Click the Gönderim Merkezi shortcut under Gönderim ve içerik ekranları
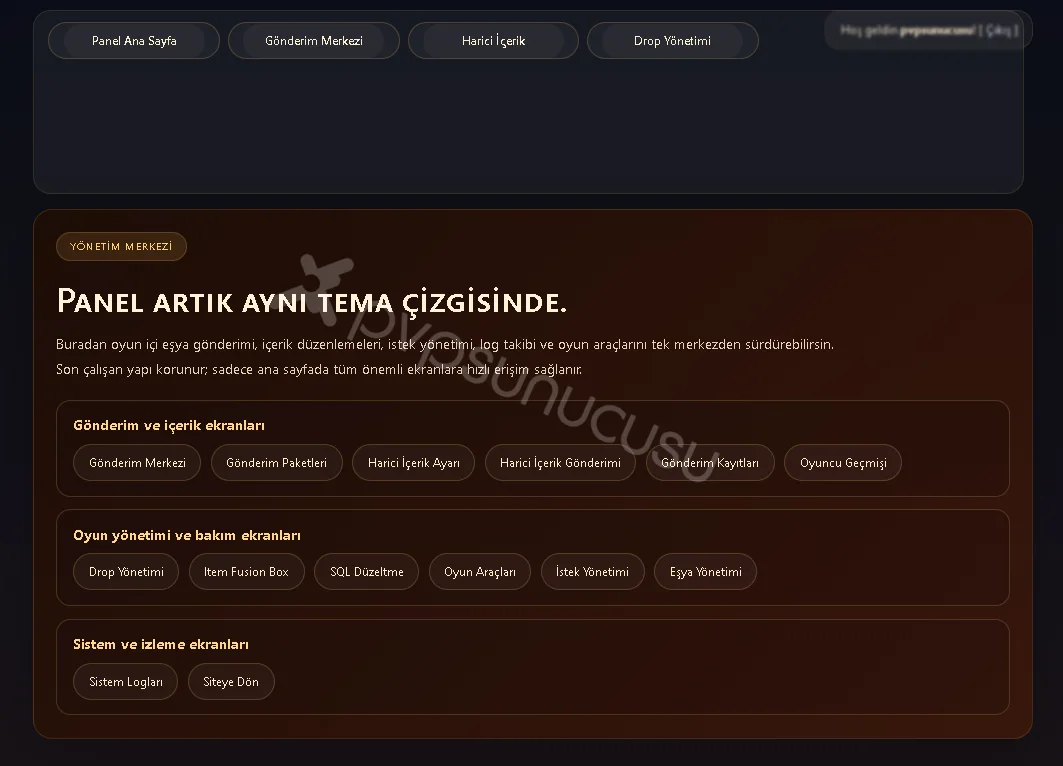 pyautogui.click(x=137, y=463)
